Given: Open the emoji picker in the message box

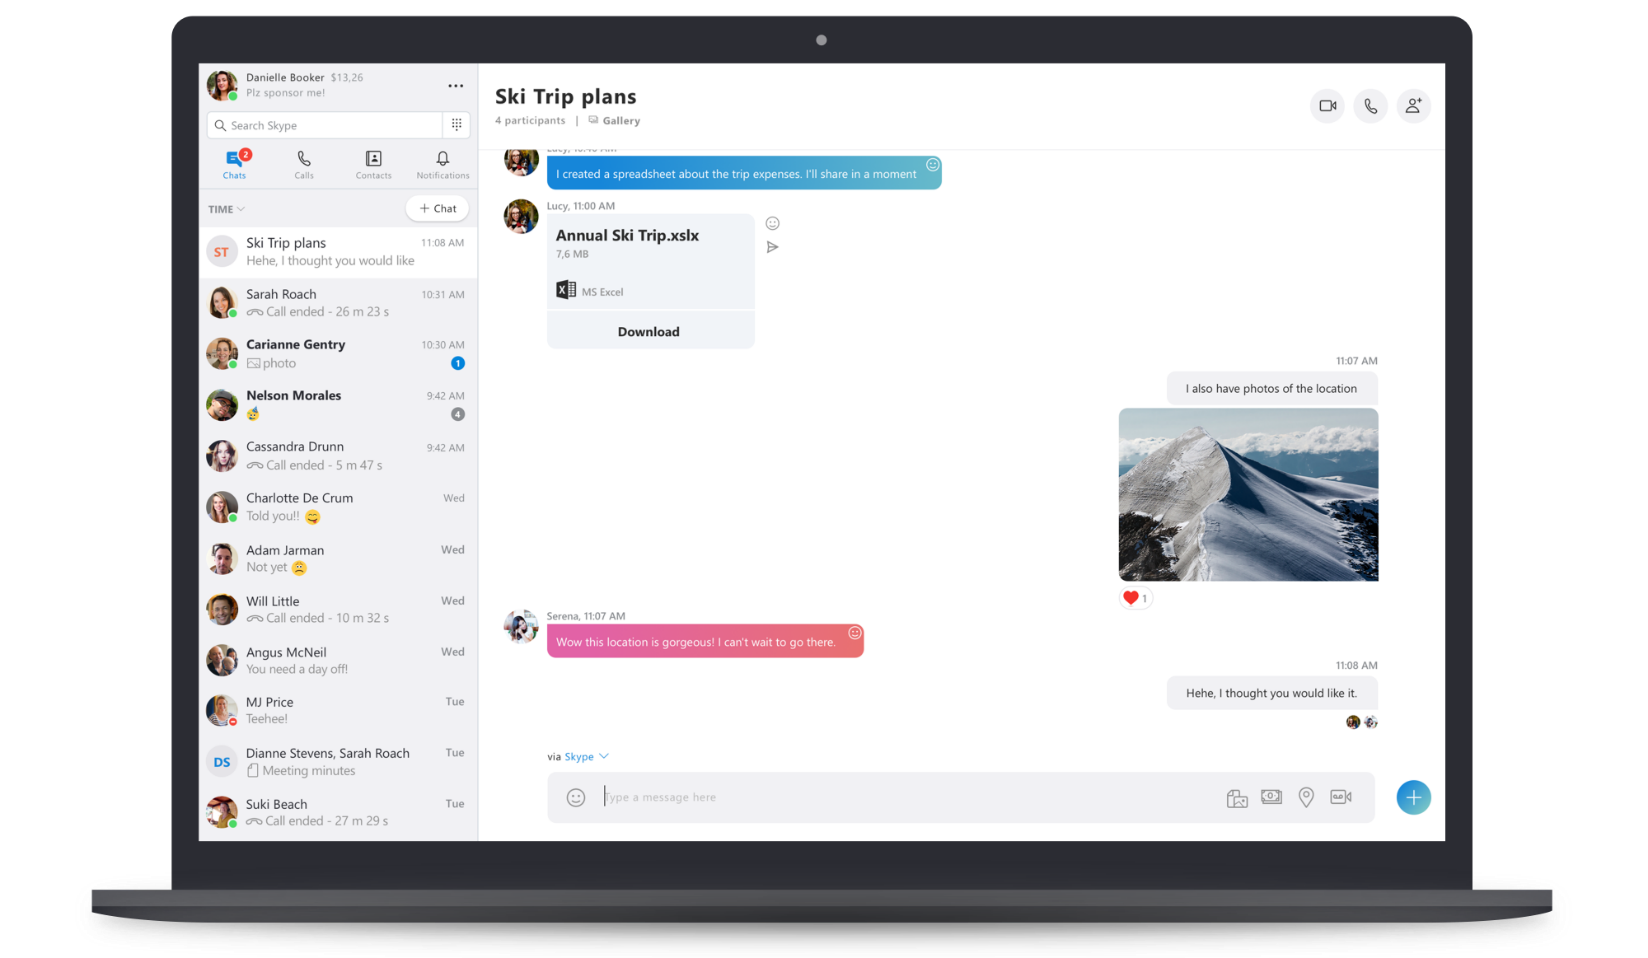Looking at the screenshot, I should click(x=575, y=797).
